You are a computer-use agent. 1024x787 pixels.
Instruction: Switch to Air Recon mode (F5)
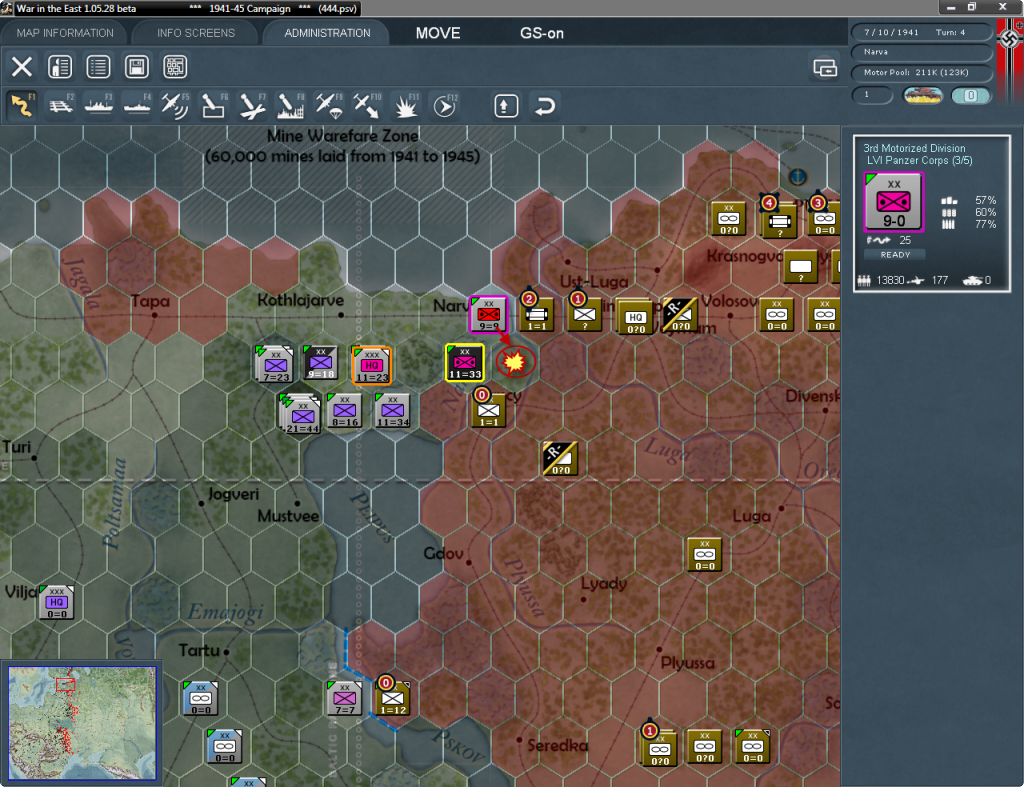tap(175, 106)
